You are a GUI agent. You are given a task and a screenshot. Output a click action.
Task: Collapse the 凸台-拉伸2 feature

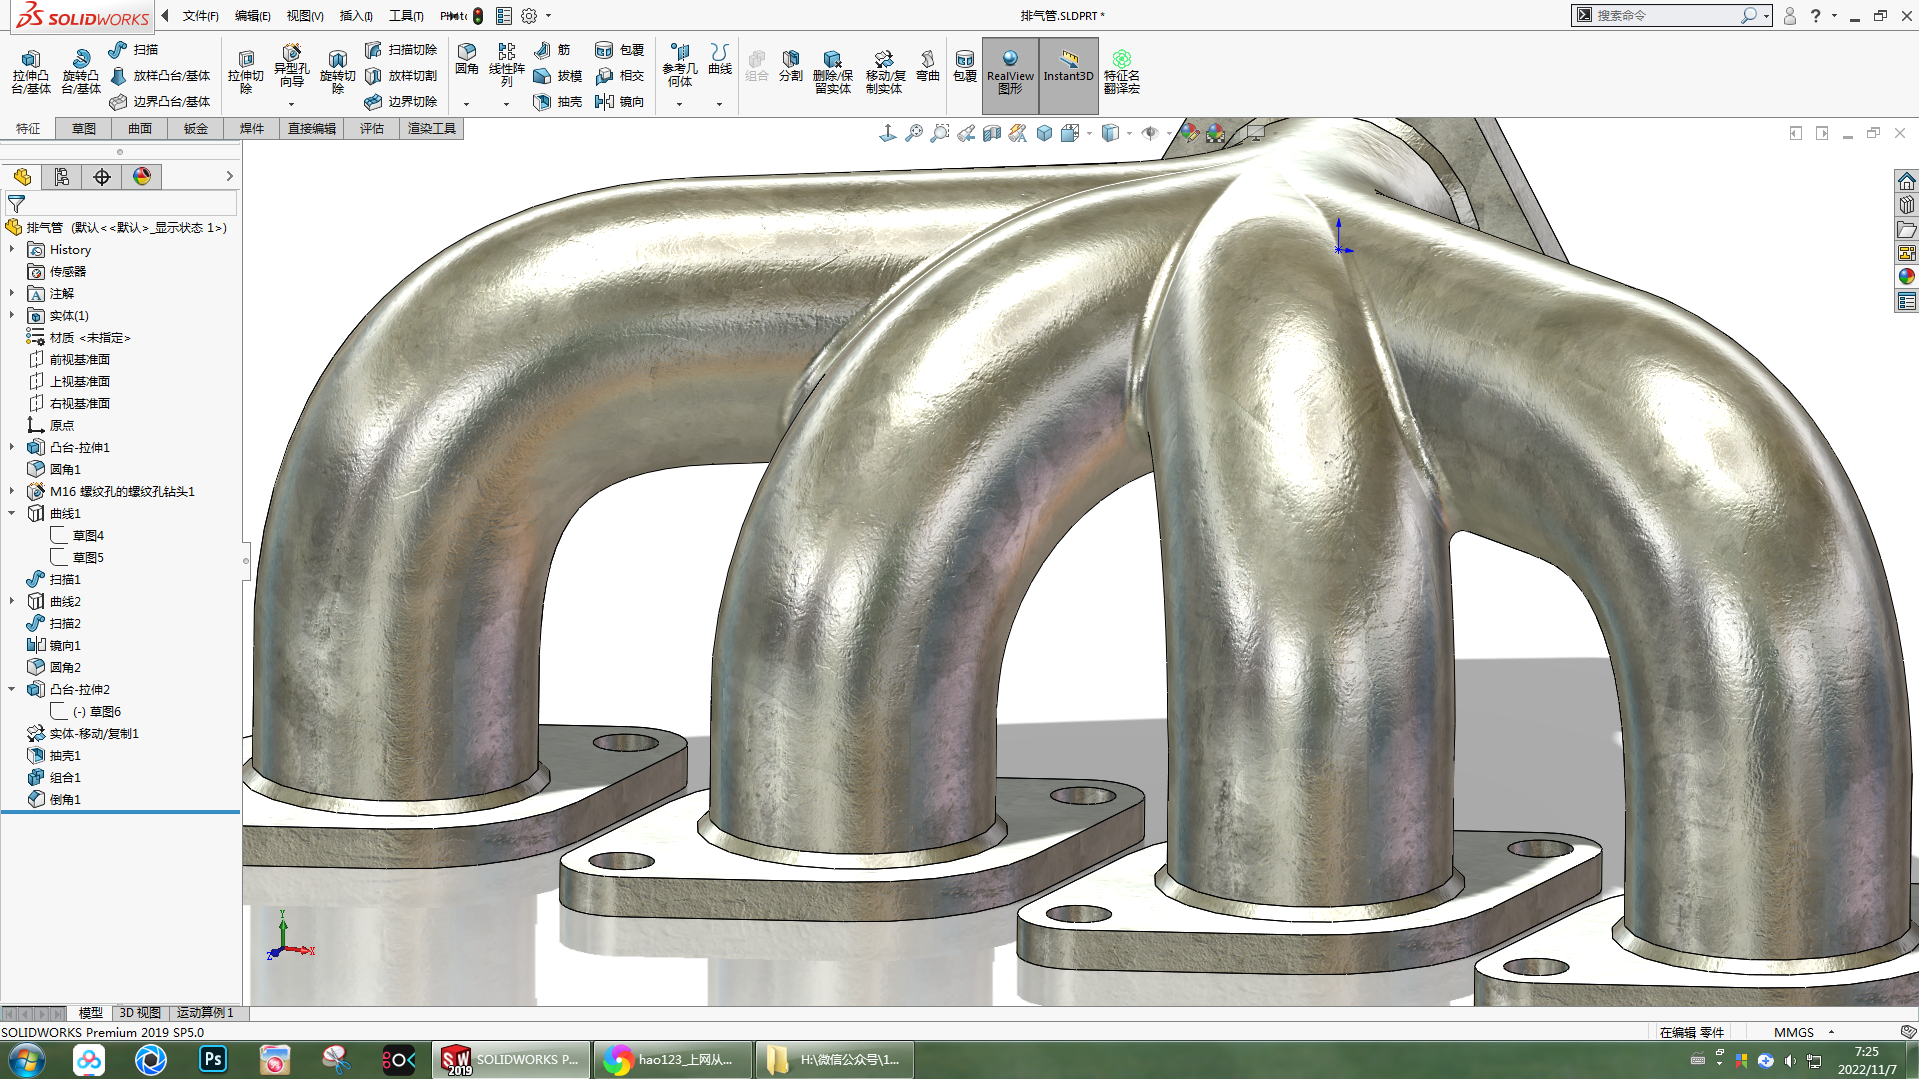tap(12, 689)
